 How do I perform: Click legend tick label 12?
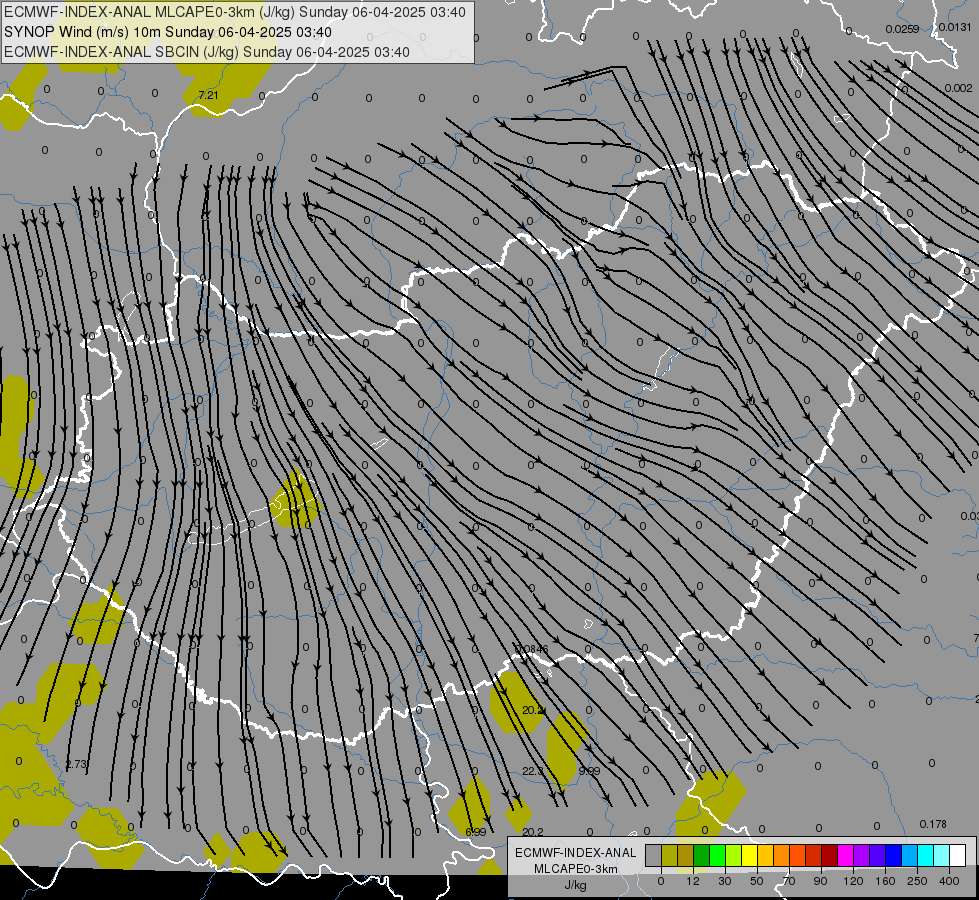693,881
